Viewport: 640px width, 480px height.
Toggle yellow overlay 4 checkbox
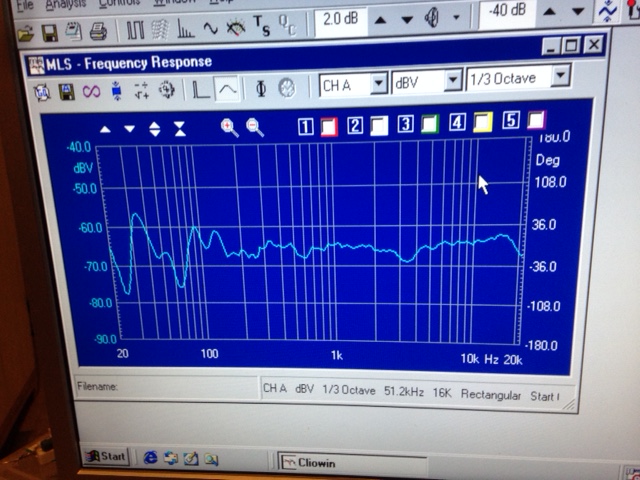pos(483,122)
